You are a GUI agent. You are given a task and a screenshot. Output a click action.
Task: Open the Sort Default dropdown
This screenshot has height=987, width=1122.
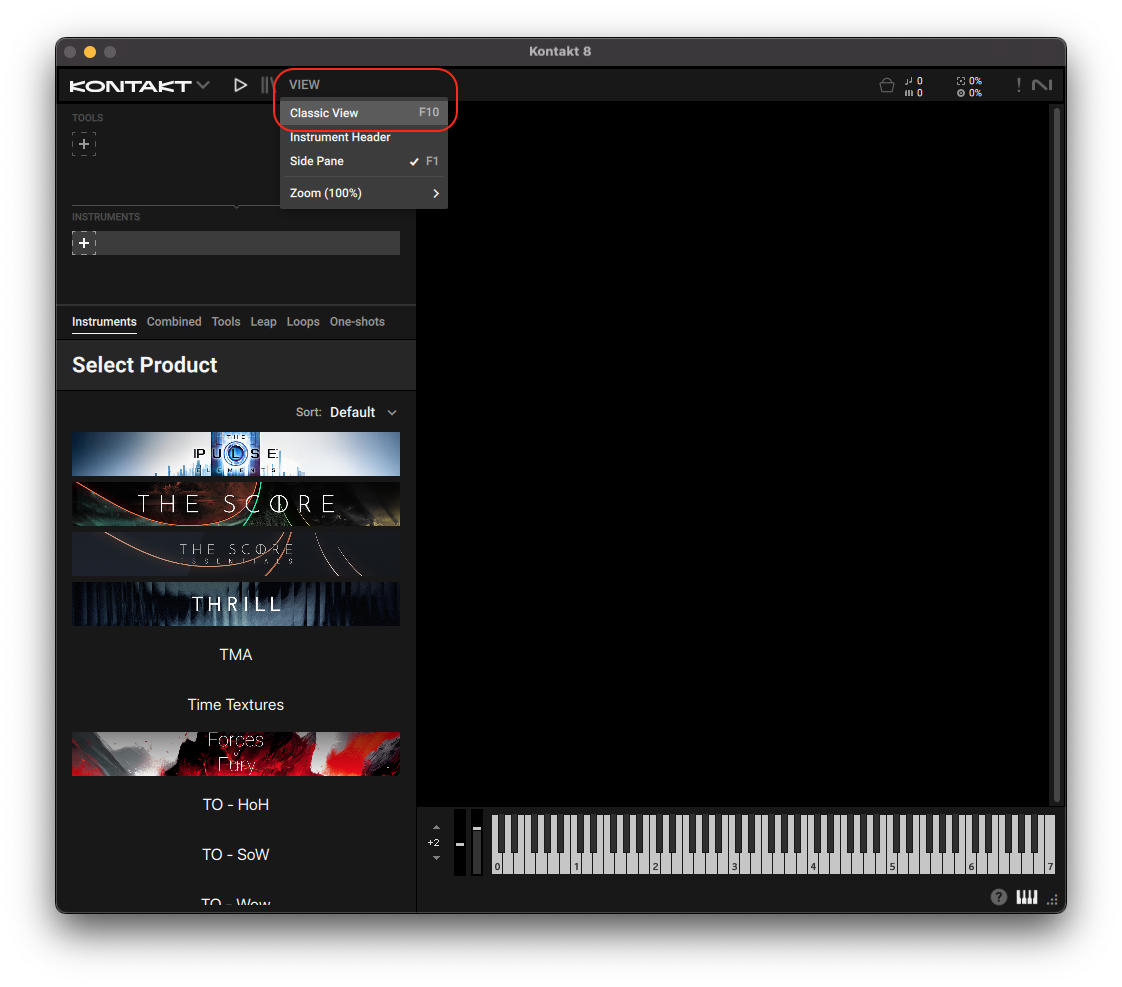click(362, 412)
